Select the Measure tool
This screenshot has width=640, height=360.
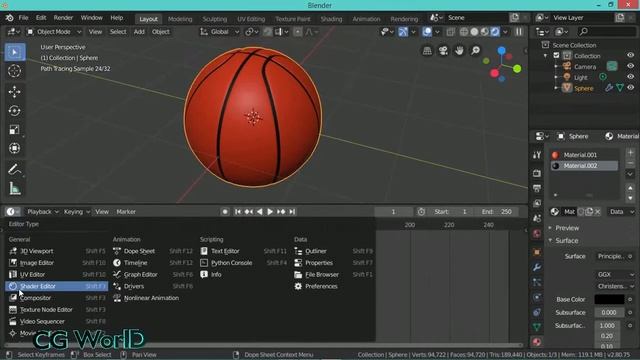[x=15, y=188]
